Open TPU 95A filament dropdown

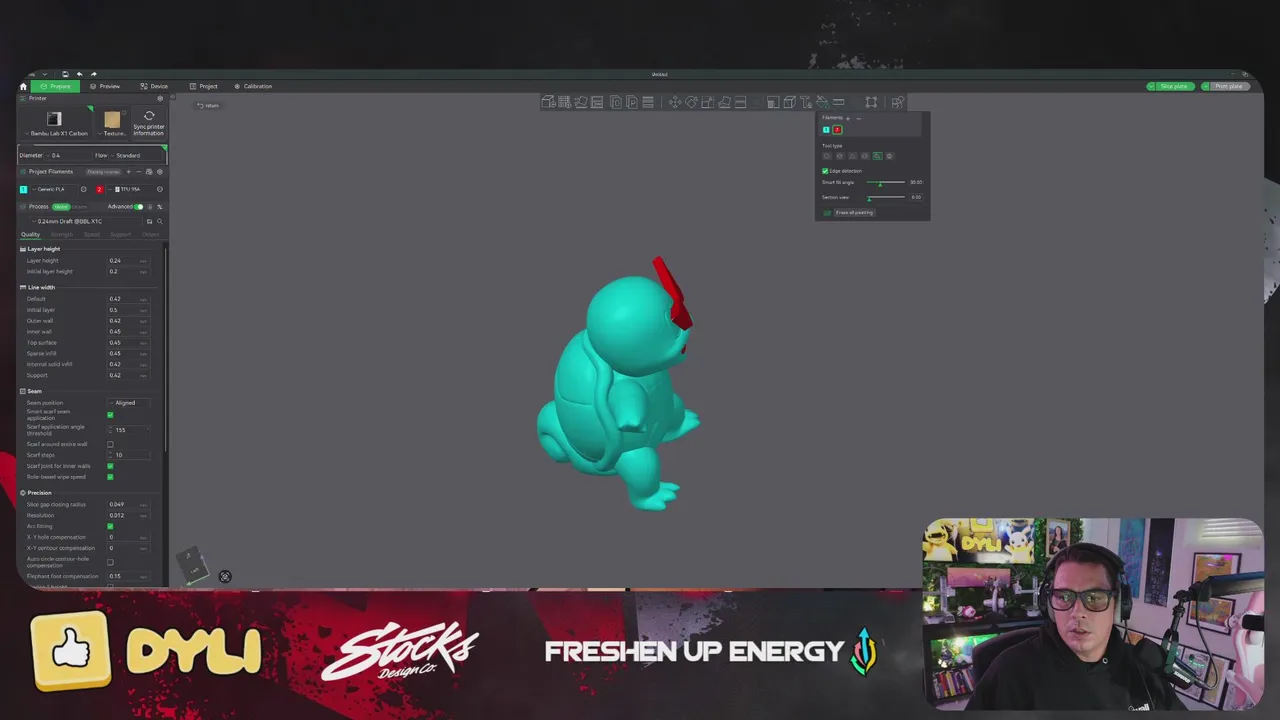(129, 189)
